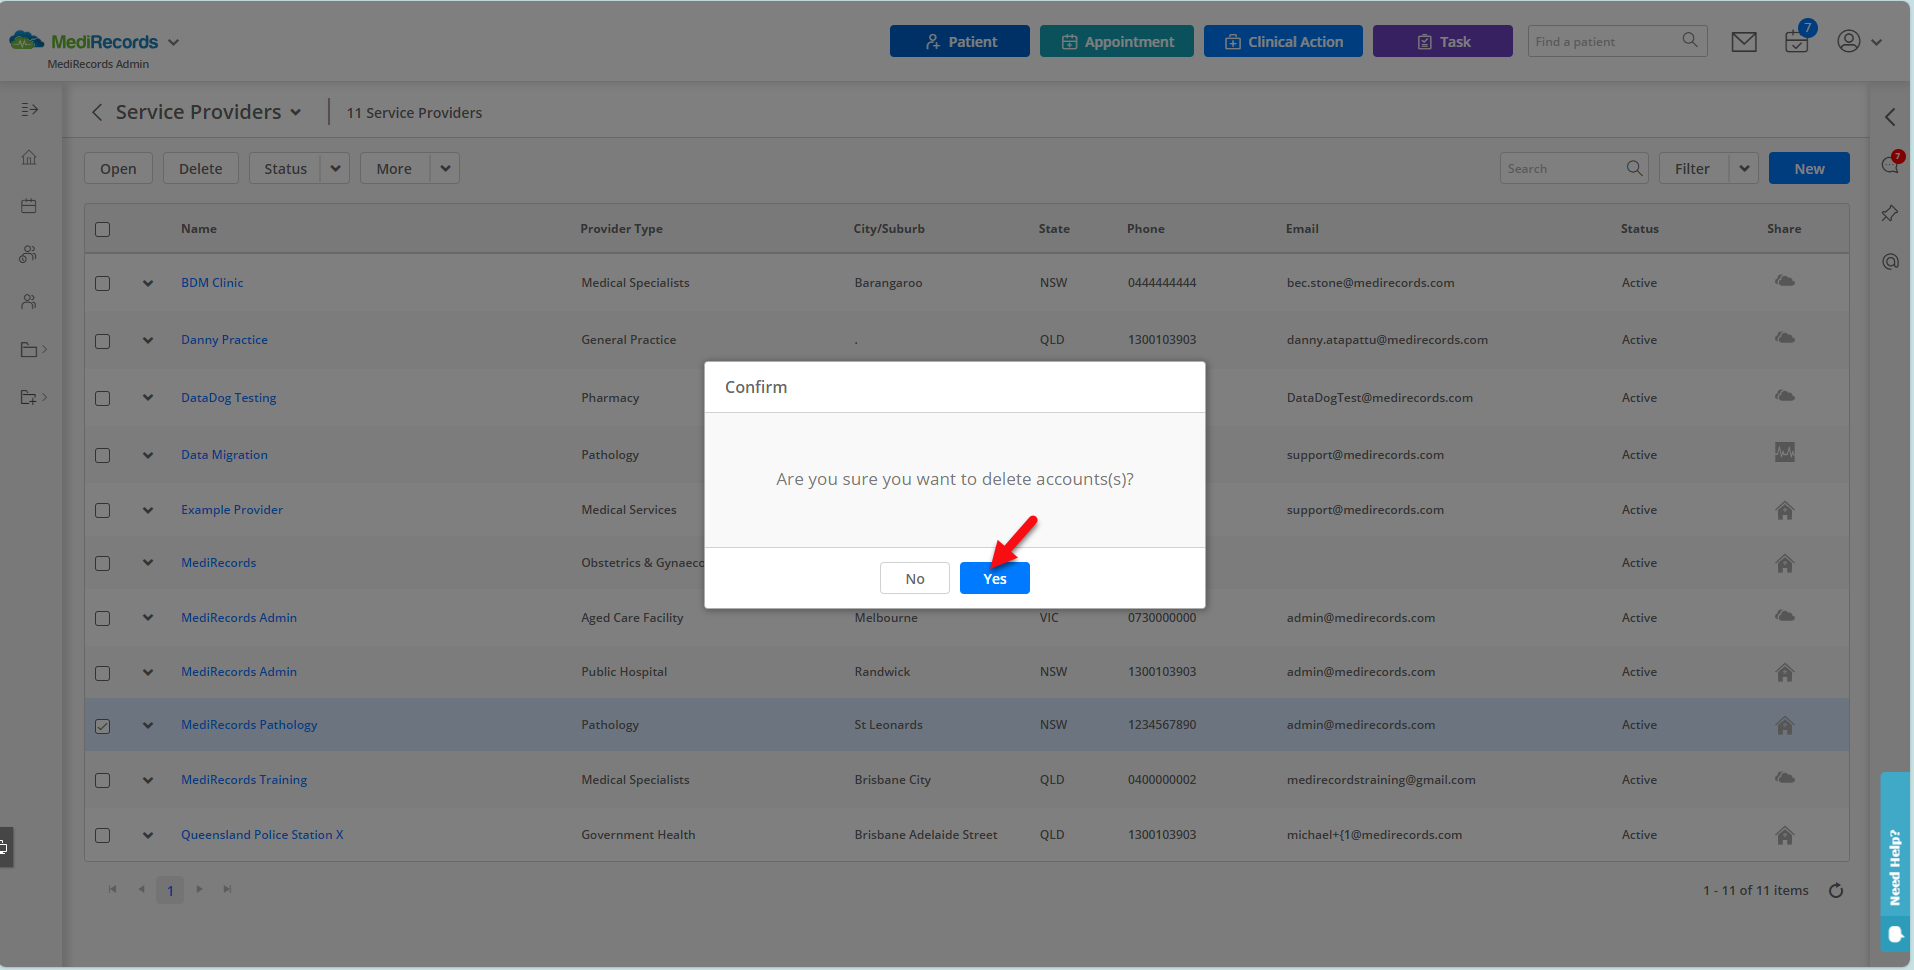
Task: Click the share icon for Data Migration
Action: pyautogui.click(x=1784, y=452)
